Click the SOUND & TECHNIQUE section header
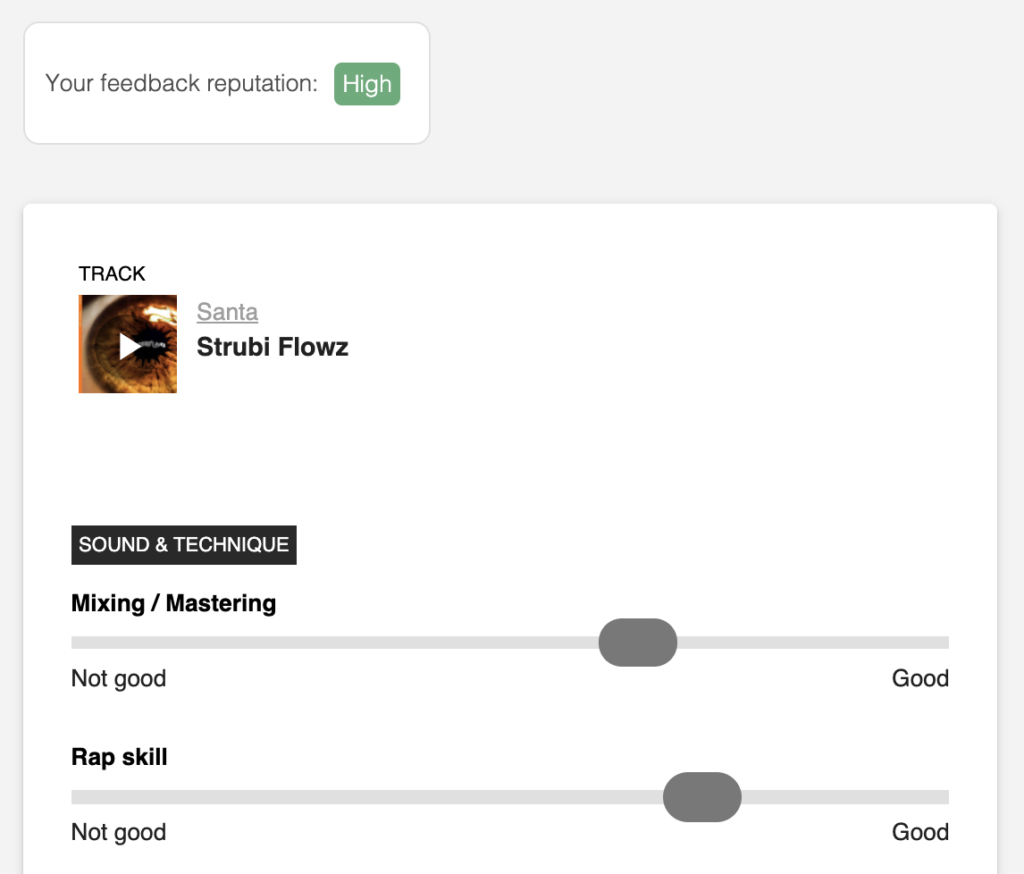 pos(184,545)
